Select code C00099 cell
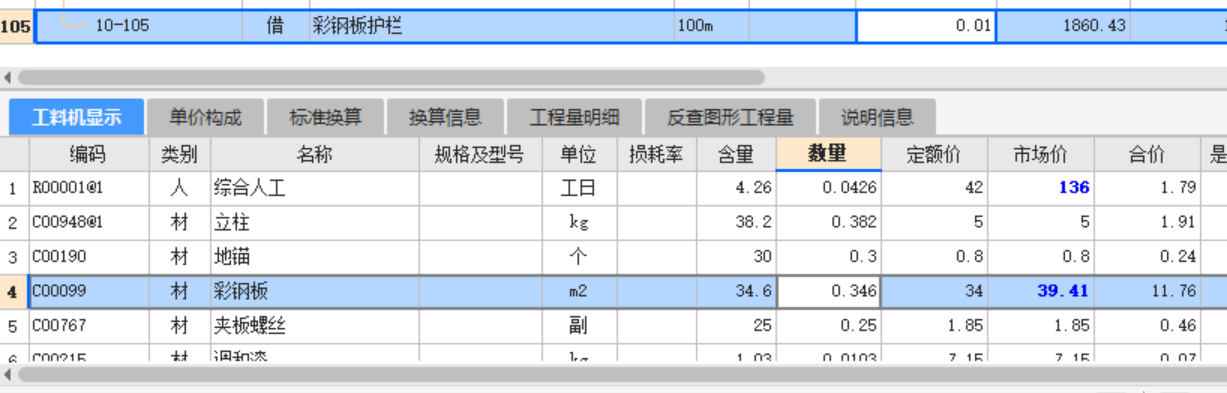Image resolution: width=1227 pixels, height=393 pixels. click(x=88, y=292)
